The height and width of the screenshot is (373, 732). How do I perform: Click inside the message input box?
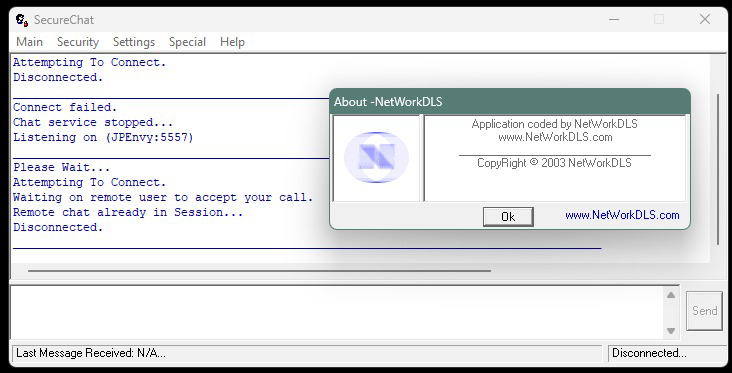click(337, 312)
